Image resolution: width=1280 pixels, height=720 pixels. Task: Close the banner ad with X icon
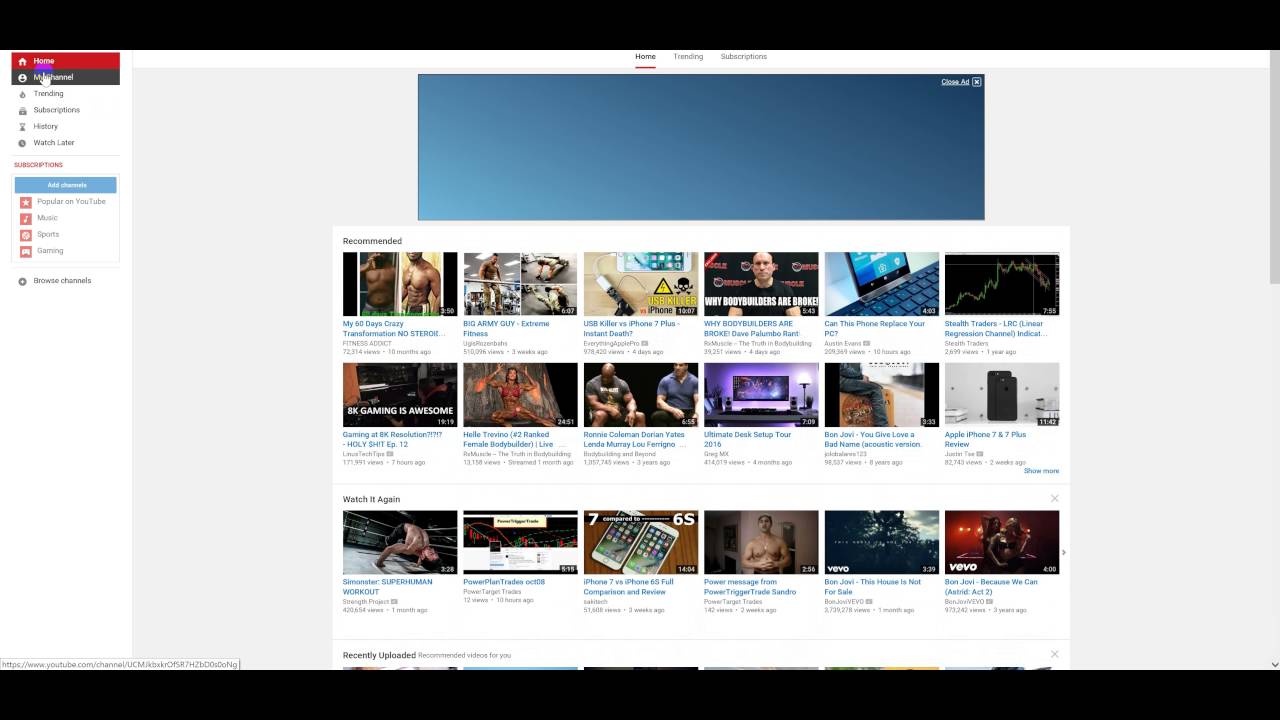click(977, 82)
